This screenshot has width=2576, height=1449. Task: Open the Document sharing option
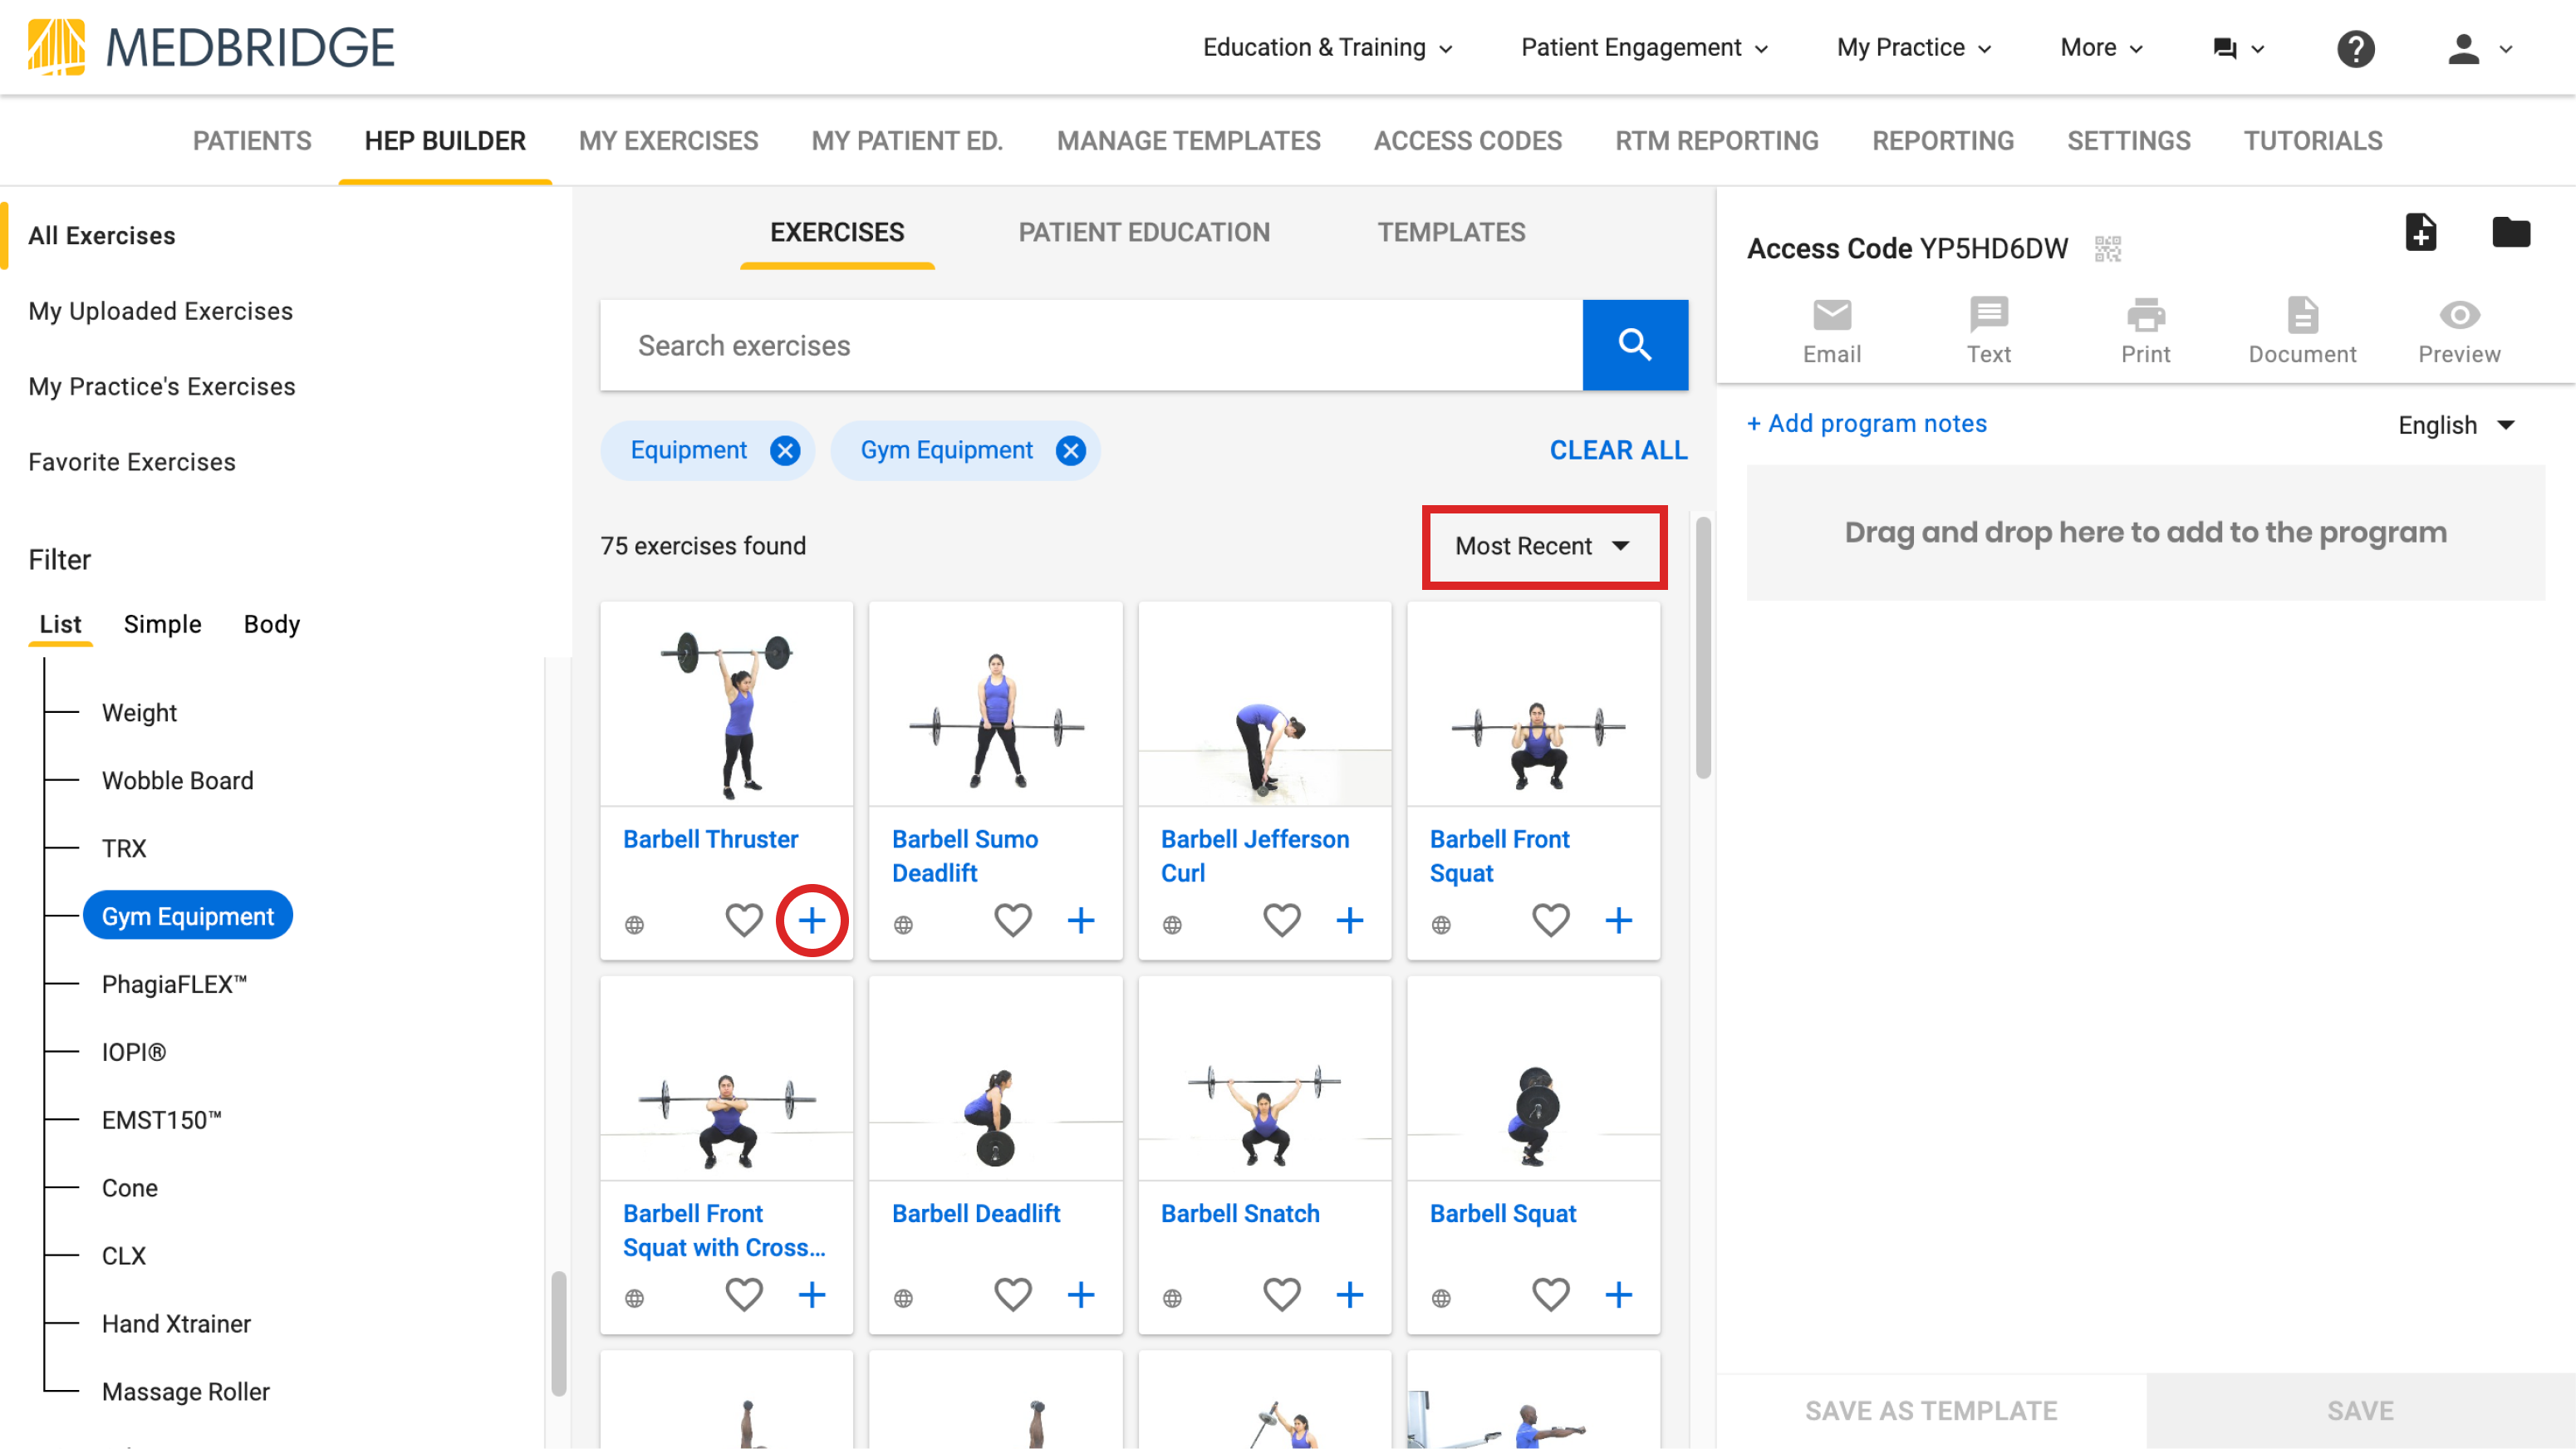[2302, 328]
